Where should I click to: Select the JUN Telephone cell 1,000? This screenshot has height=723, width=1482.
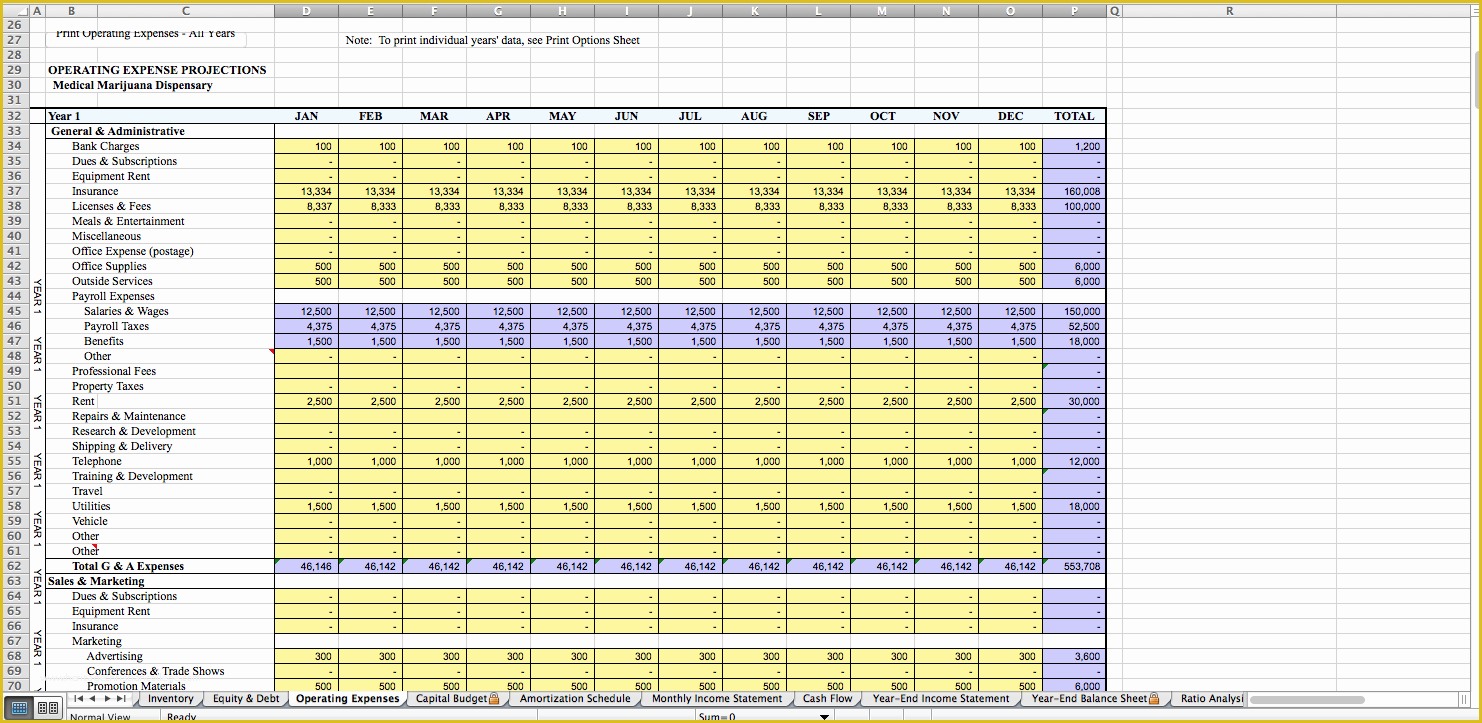click(x=626, y=461)
